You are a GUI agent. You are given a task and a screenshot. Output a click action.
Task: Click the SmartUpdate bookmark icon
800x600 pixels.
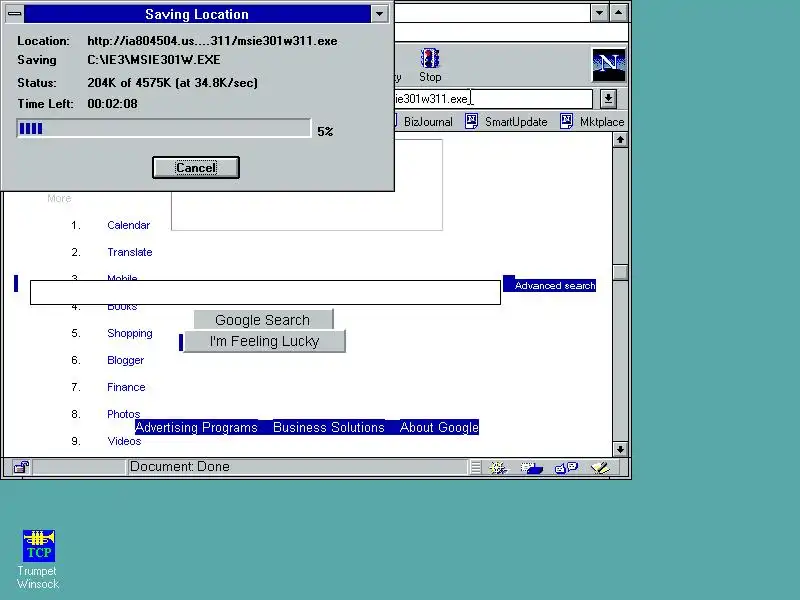click(x=471, y=121)
